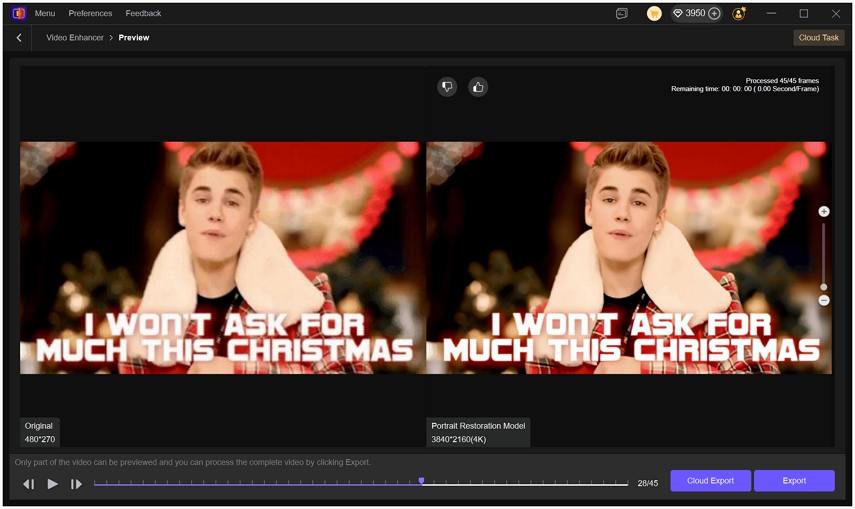Open the message center icon
855x509 pixels.
click(622, 14)
